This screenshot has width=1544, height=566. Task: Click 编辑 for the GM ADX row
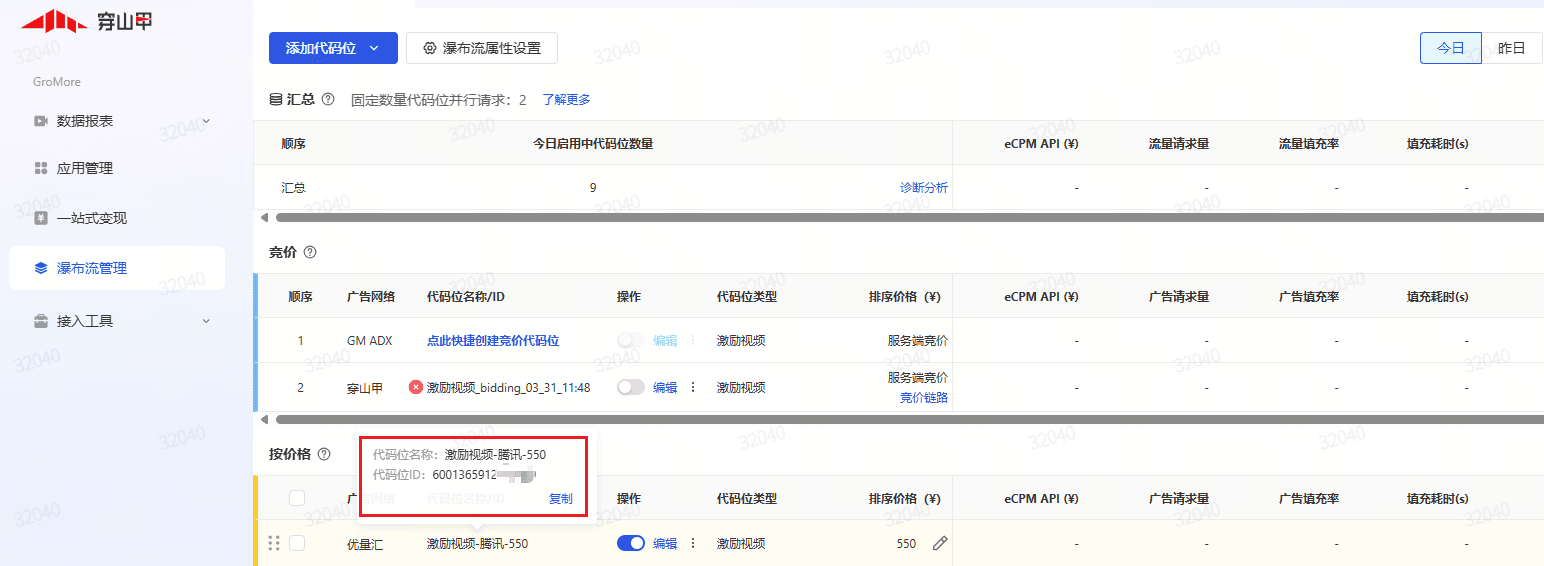[665, 341]
